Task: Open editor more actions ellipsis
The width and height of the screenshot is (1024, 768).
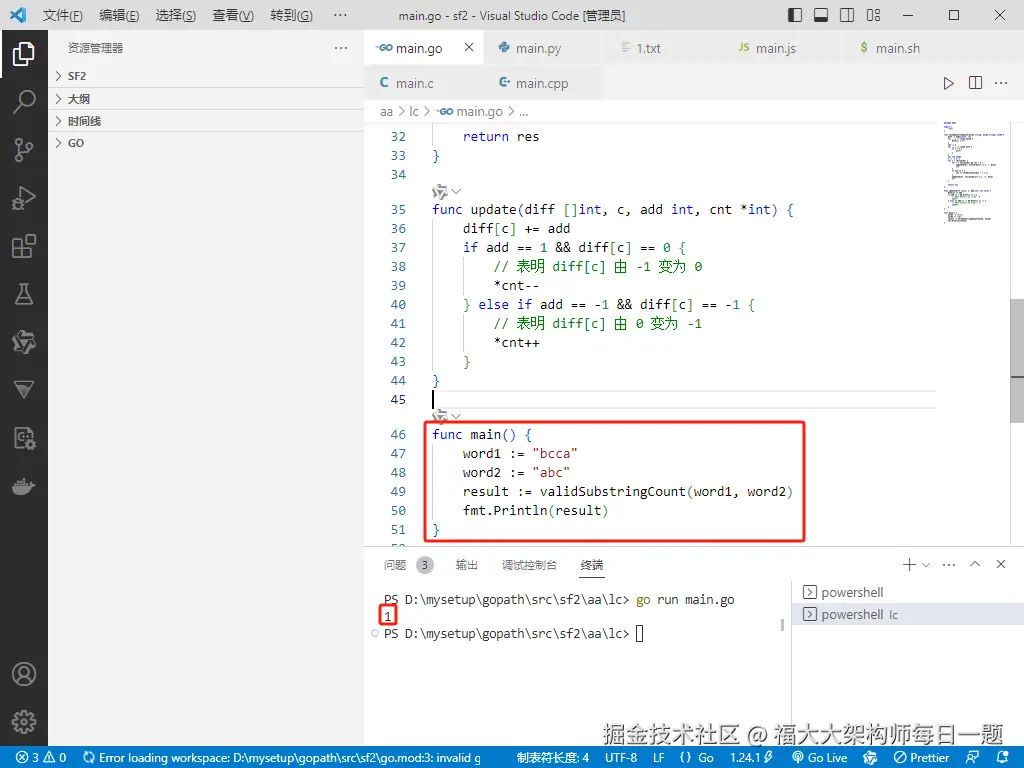Action: pos(1001,83)
